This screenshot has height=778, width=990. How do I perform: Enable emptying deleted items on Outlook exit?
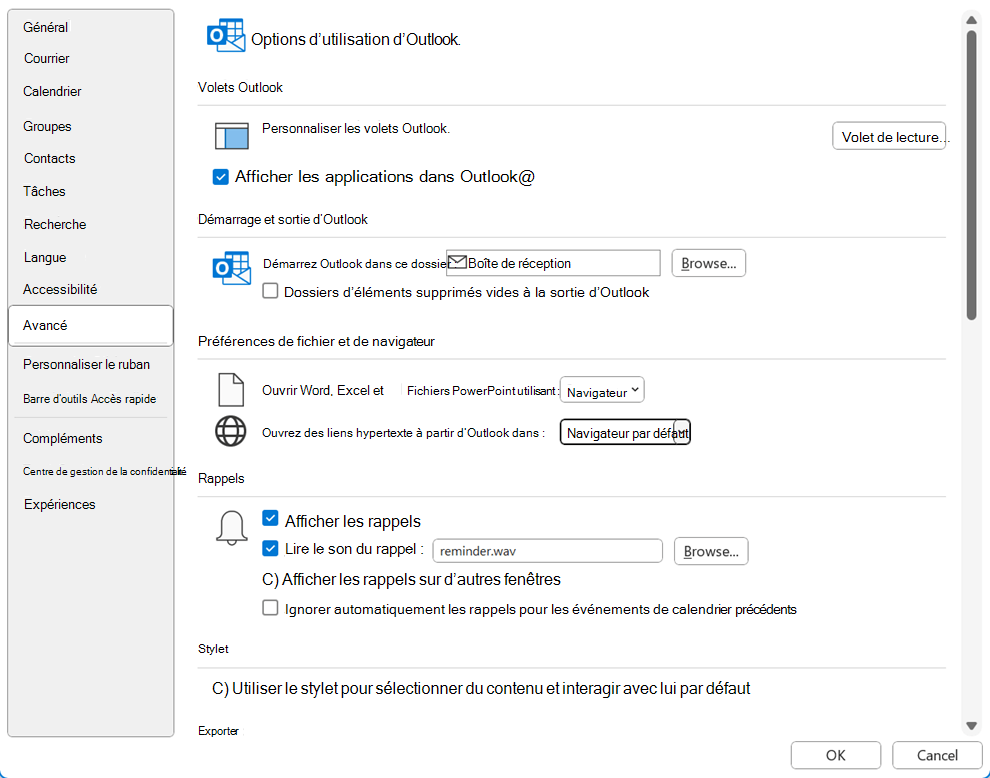coord(270,291)
